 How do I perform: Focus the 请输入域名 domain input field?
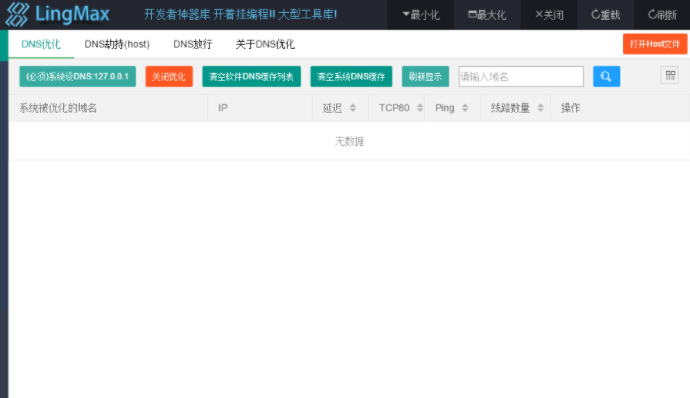(521, 77)
